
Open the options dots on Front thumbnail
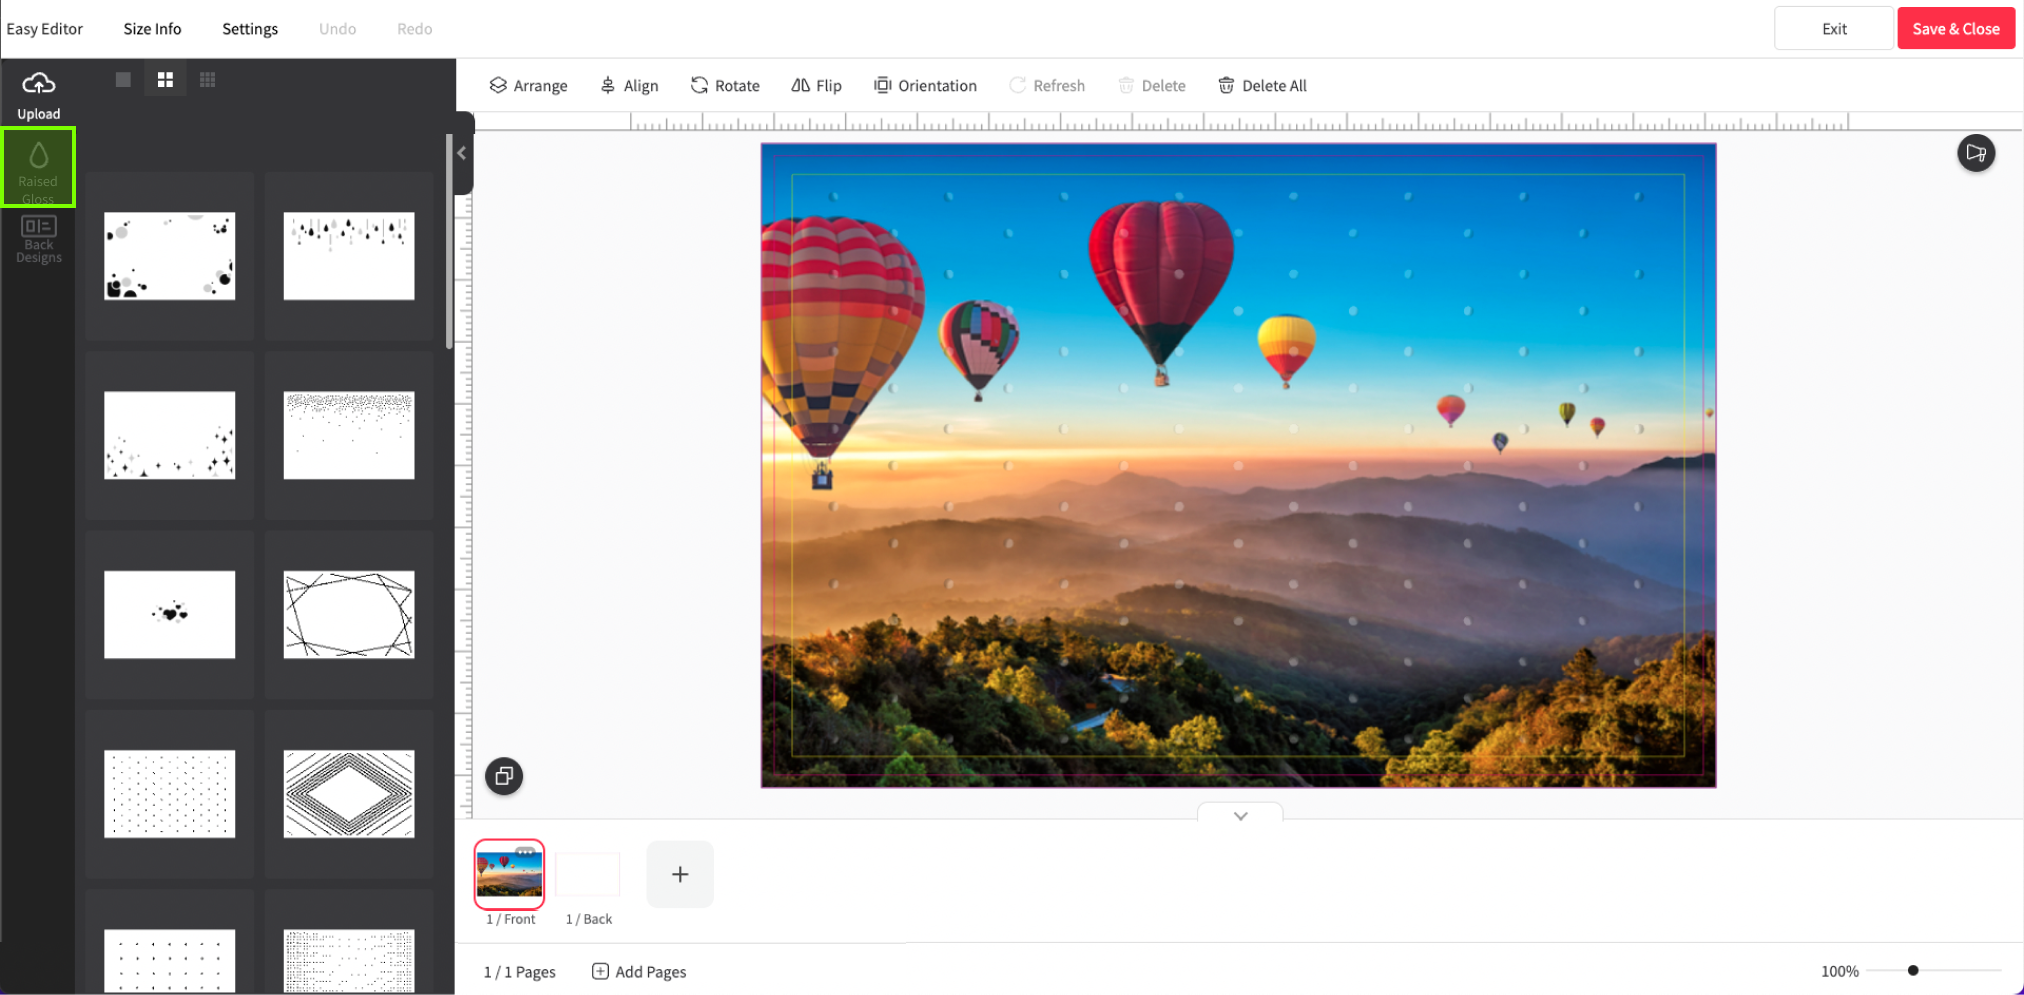tap(525, 852)
